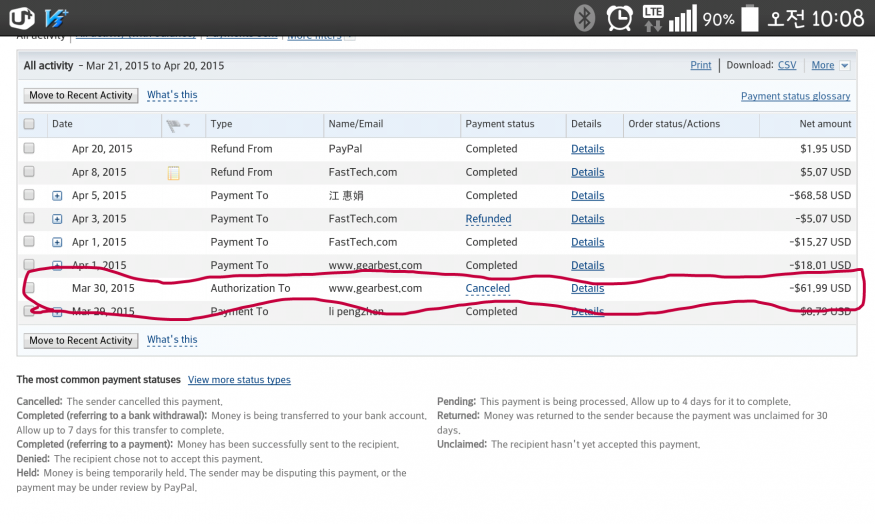This screenshot has width=875, height=524.
Task: Tap the U+ app icon in status bar
Action: click(x=21, y=18)
